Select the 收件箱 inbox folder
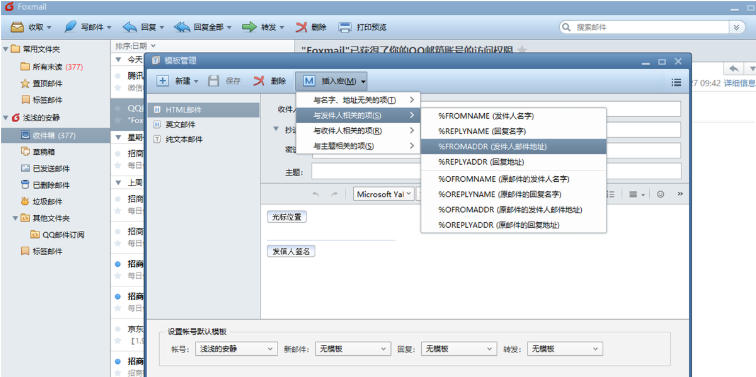Viewport: 756px width, 377px height. pyautogui.click(x=55, y=135)
